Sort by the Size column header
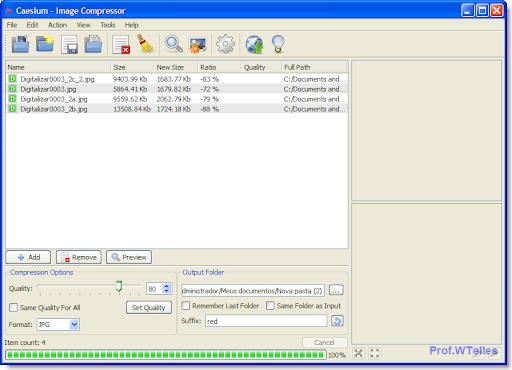Screen dimensions: 512x370 (x=132, y=67)
